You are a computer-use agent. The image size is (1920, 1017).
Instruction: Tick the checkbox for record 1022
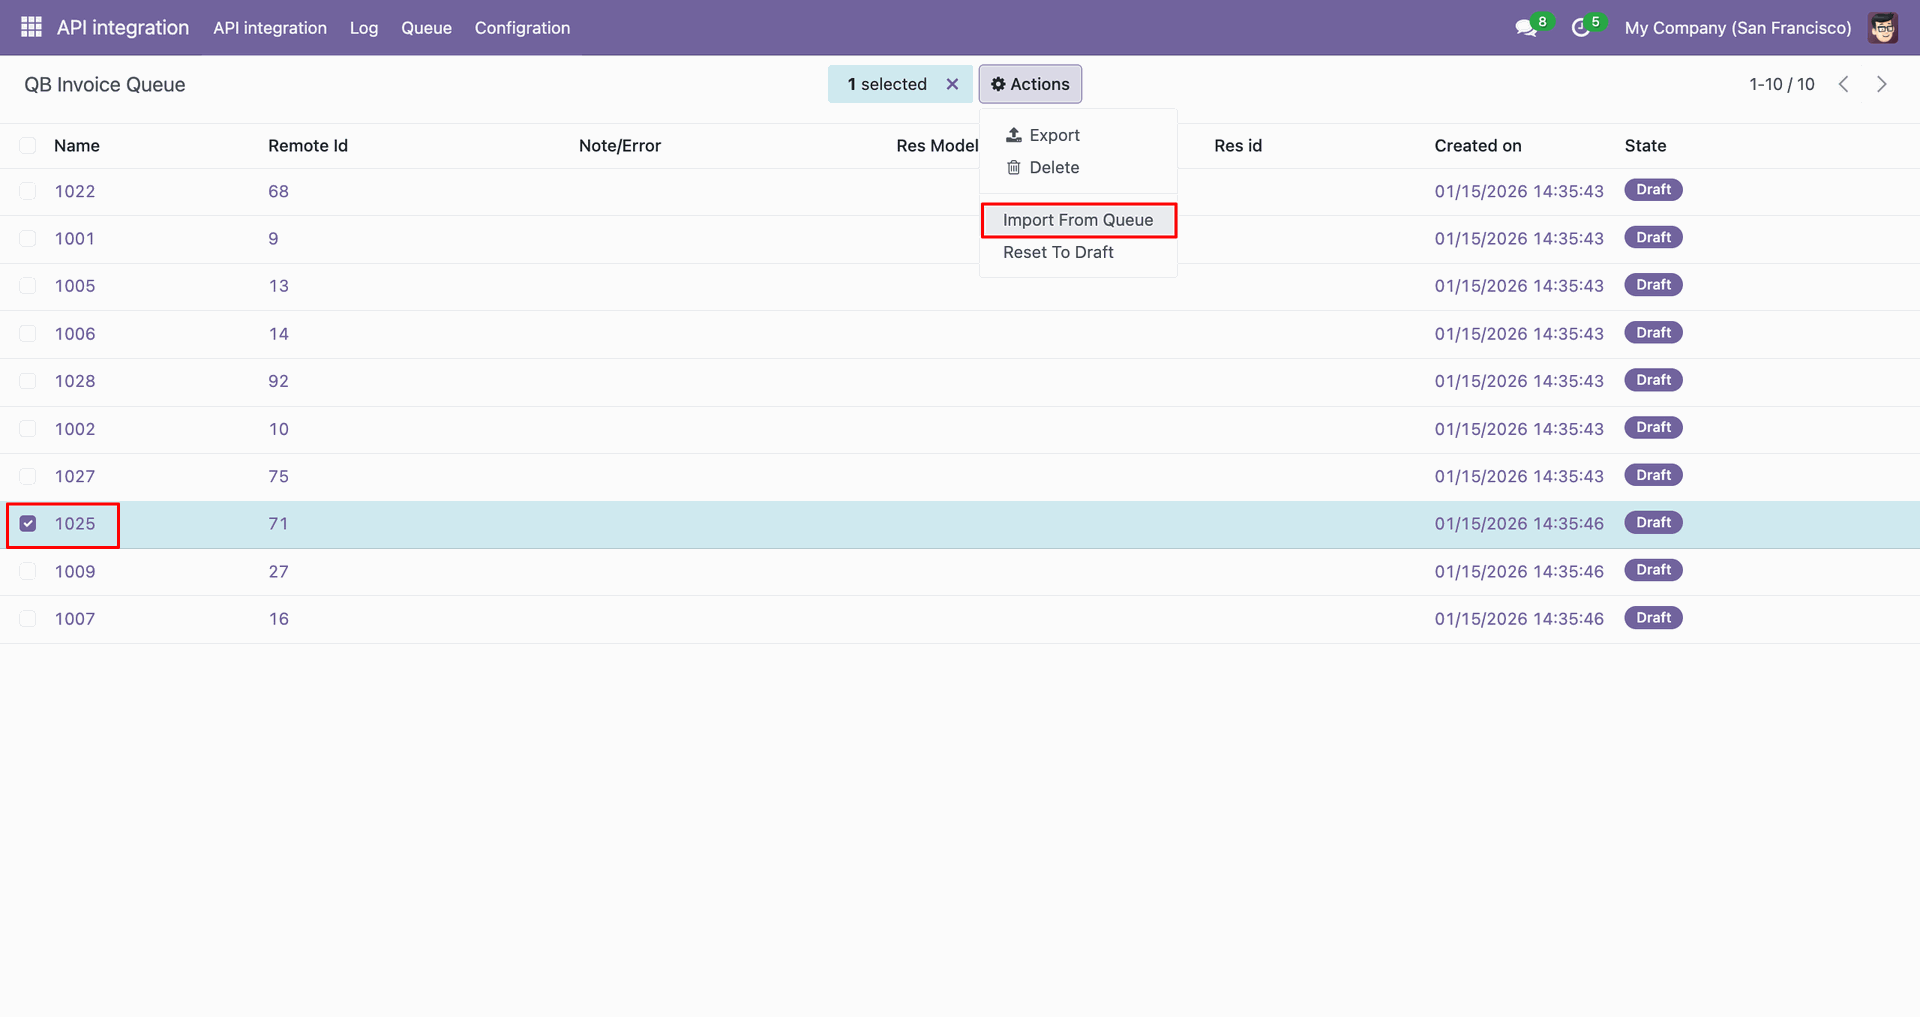tap(28, 191)
